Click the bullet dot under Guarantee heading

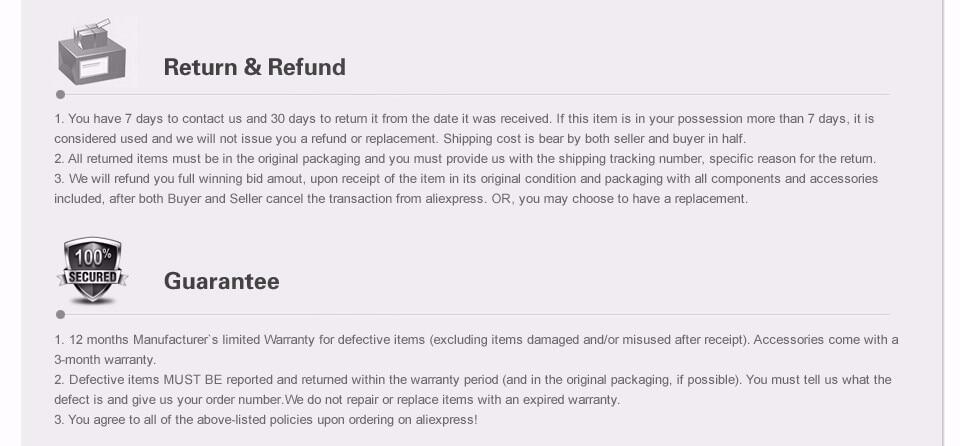pos(60,314)
